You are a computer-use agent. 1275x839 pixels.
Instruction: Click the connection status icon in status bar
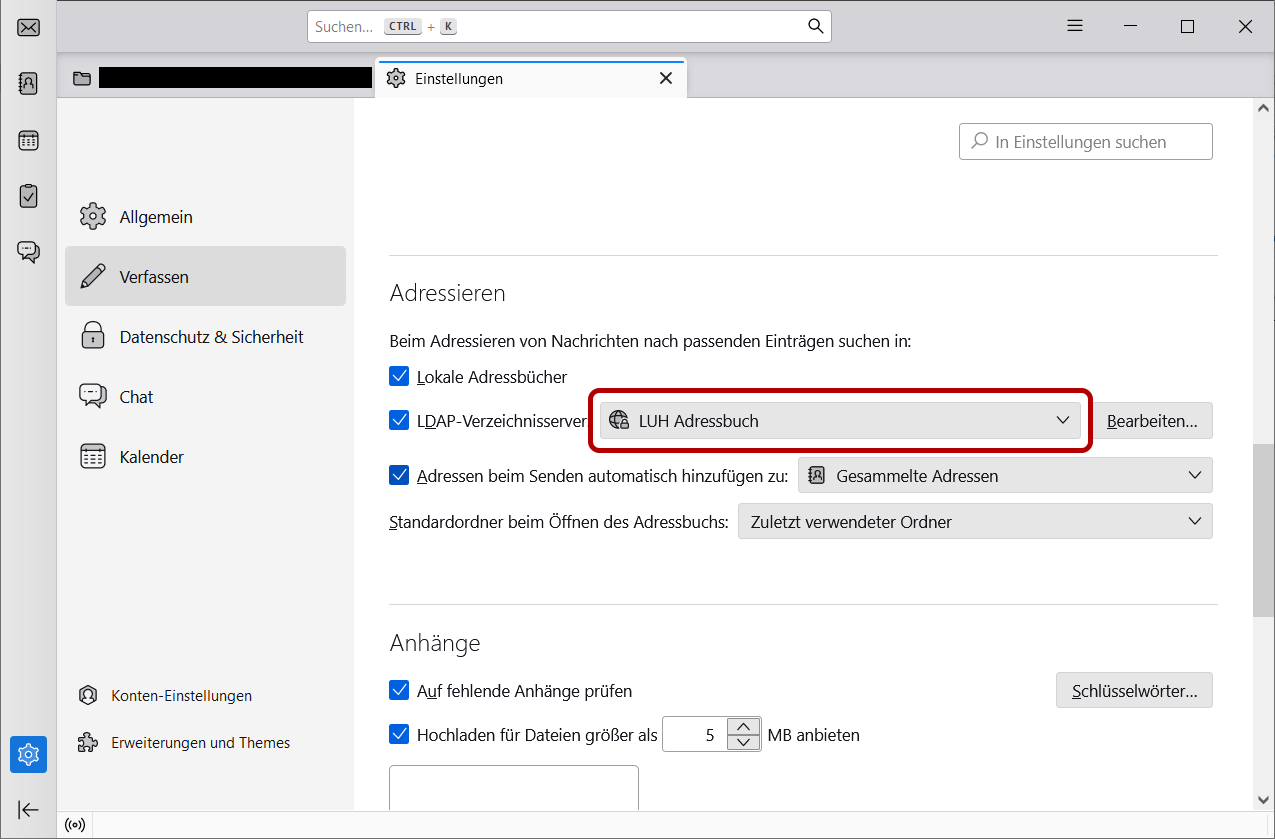(x=75, y=826)
